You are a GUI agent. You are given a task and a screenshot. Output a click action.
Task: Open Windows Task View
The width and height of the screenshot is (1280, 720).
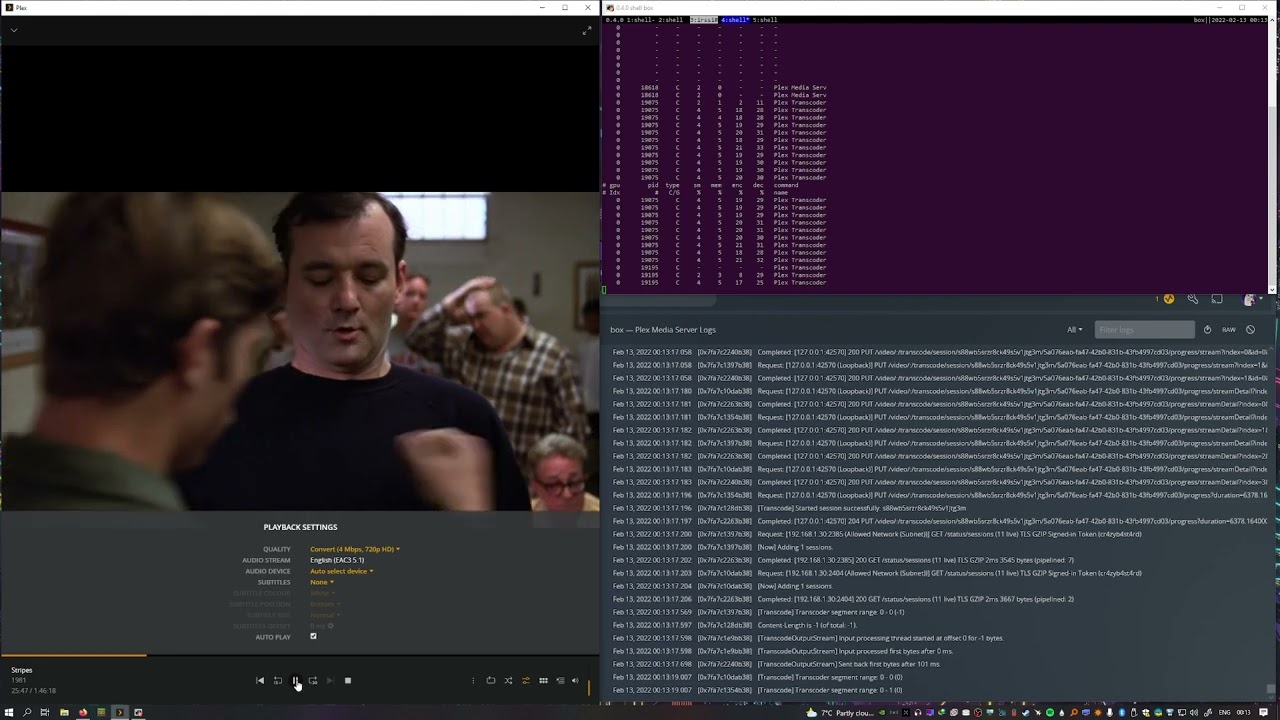(45, 712)
